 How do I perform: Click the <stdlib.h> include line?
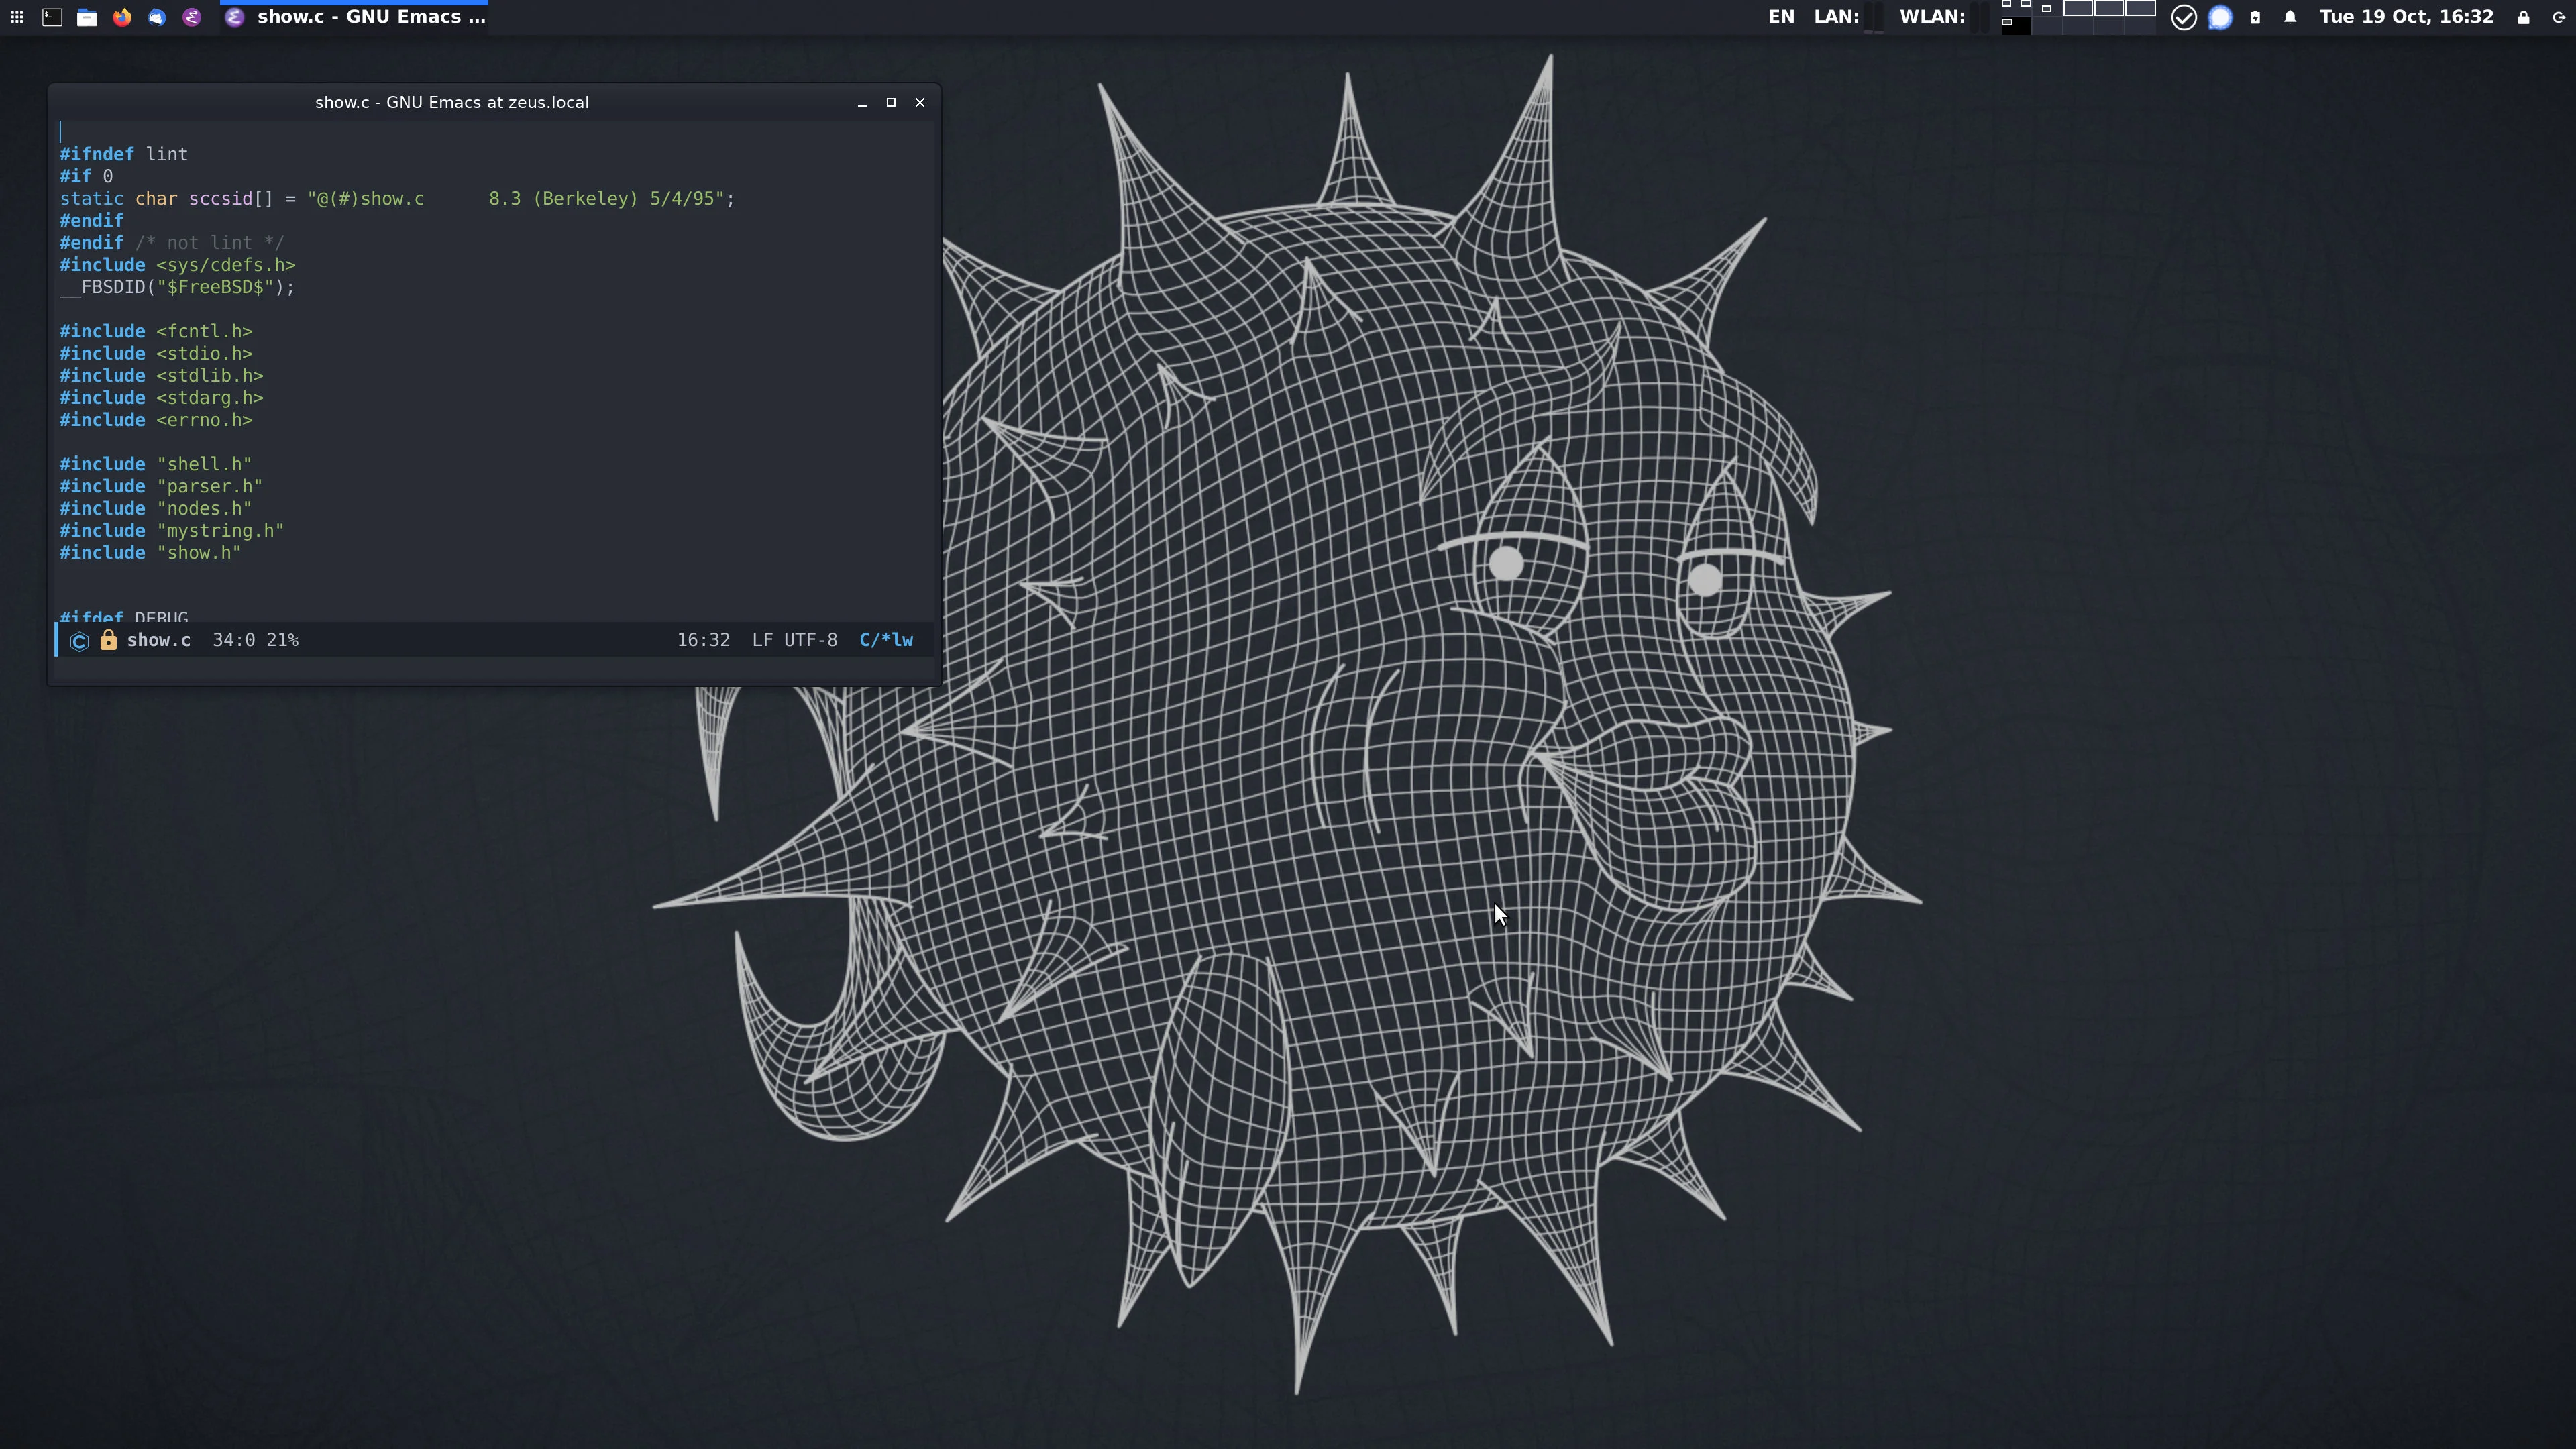(161, 375)
